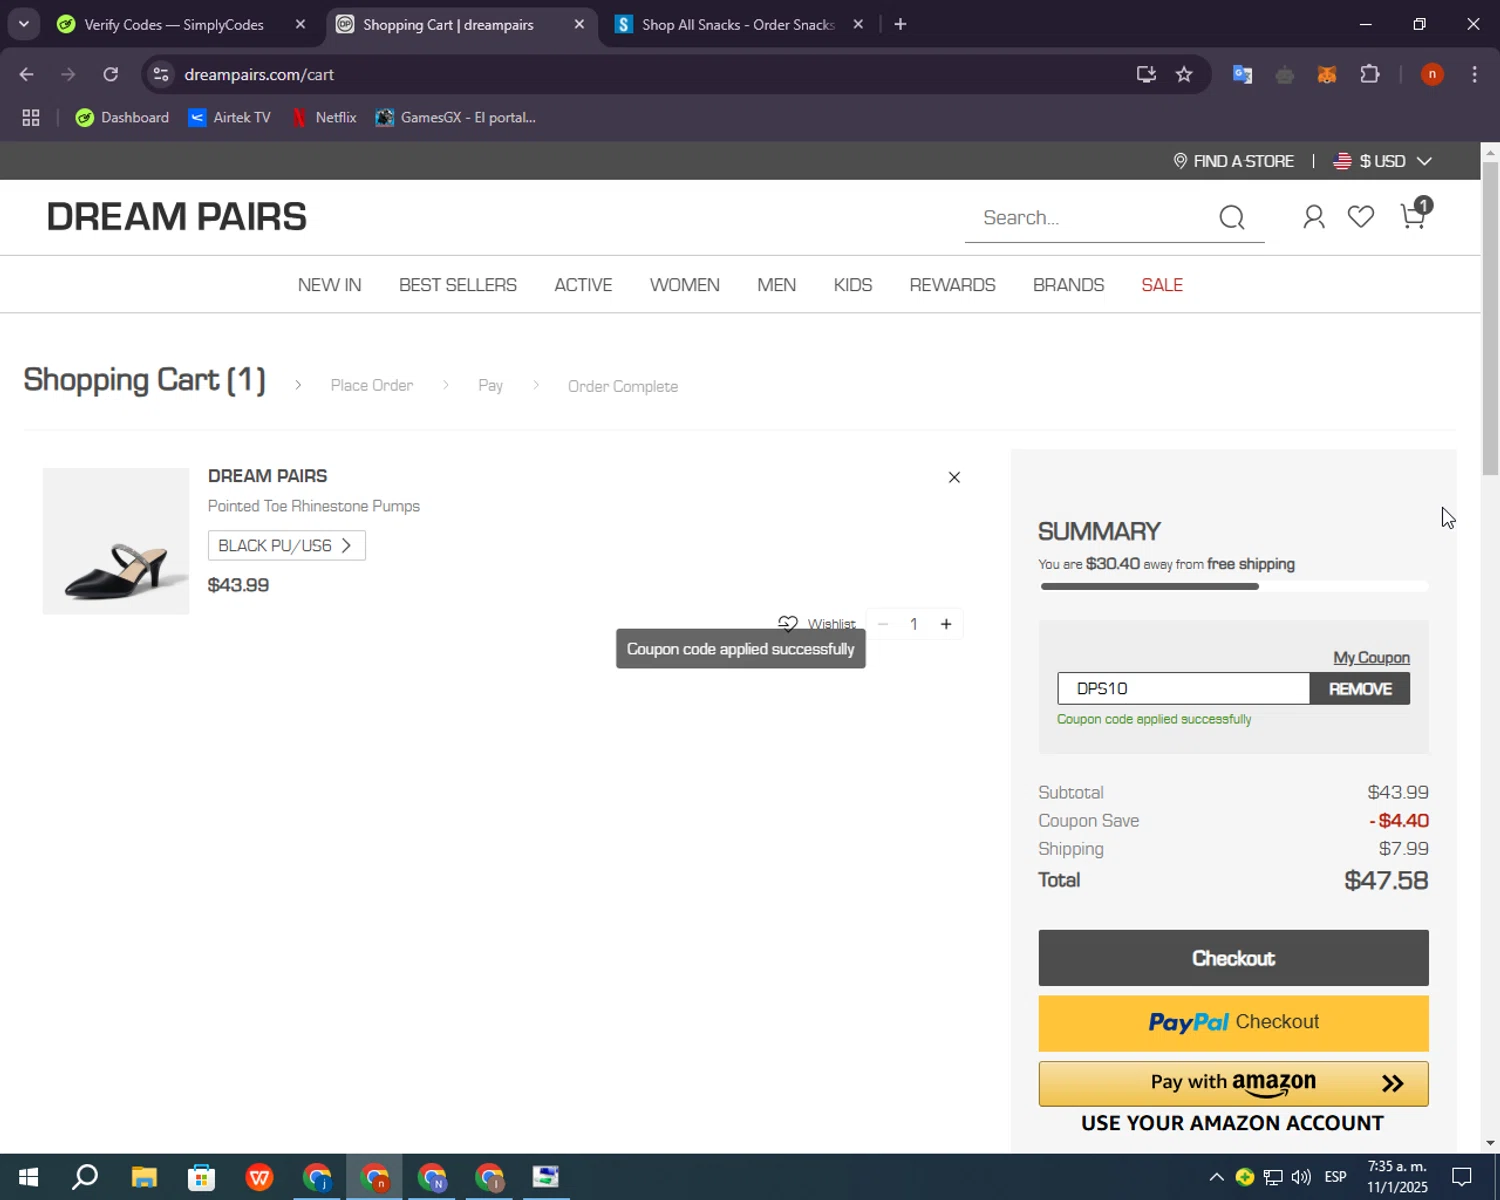Click the coupon code input with DPS10
The width and height of the screenshot is (1500, 1200).
pos(1184,688)
